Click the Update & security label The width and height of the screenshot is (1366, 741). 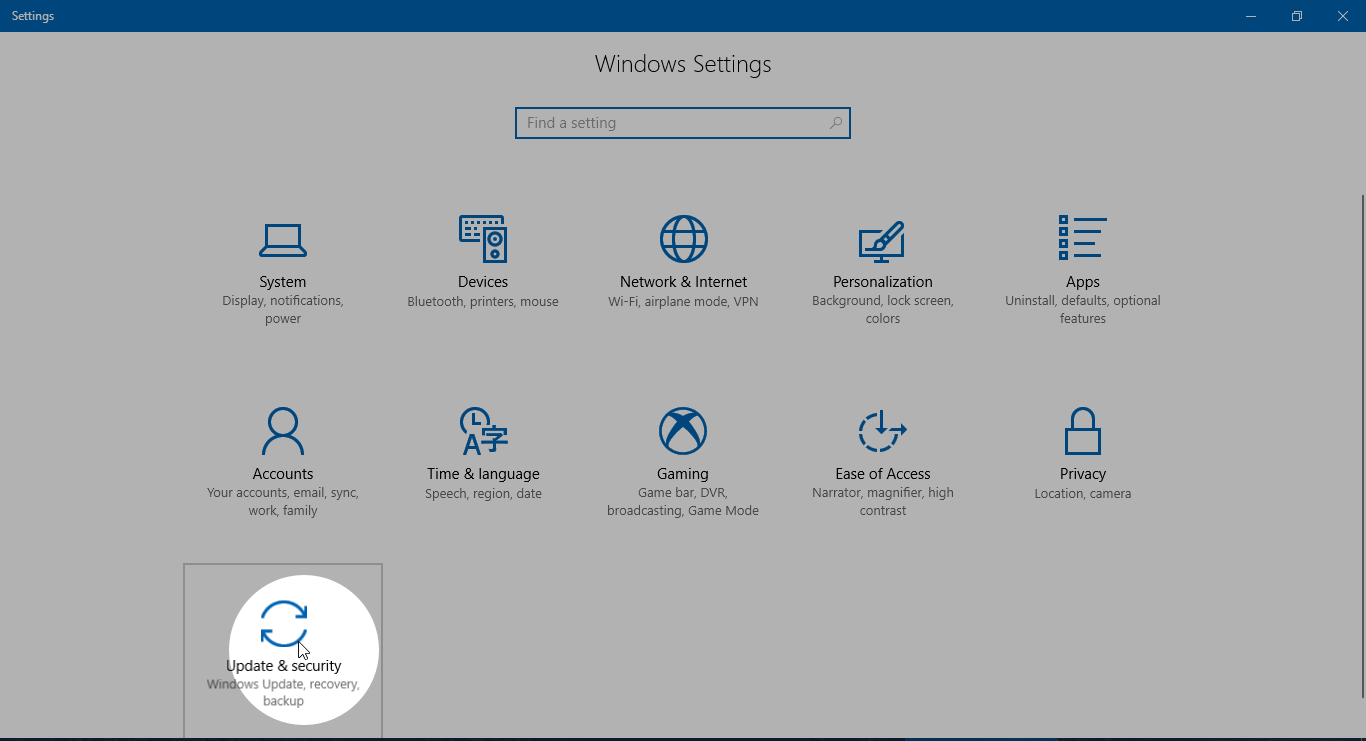[284, 666]
